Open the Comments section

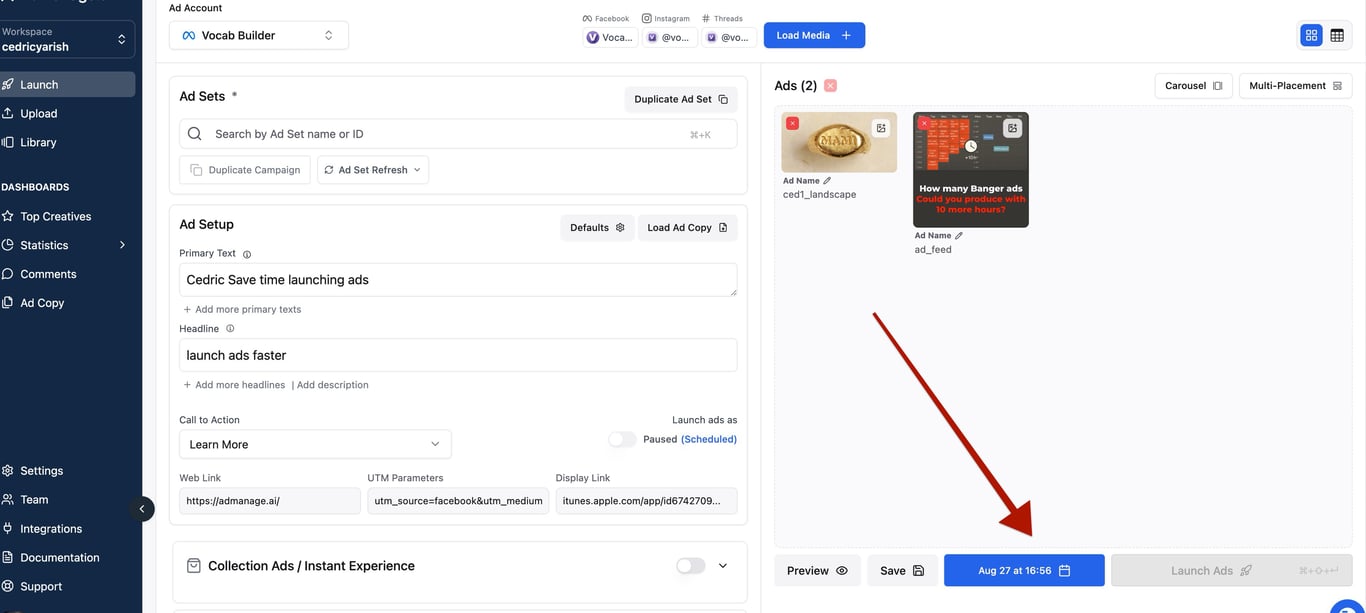[48, 274]
